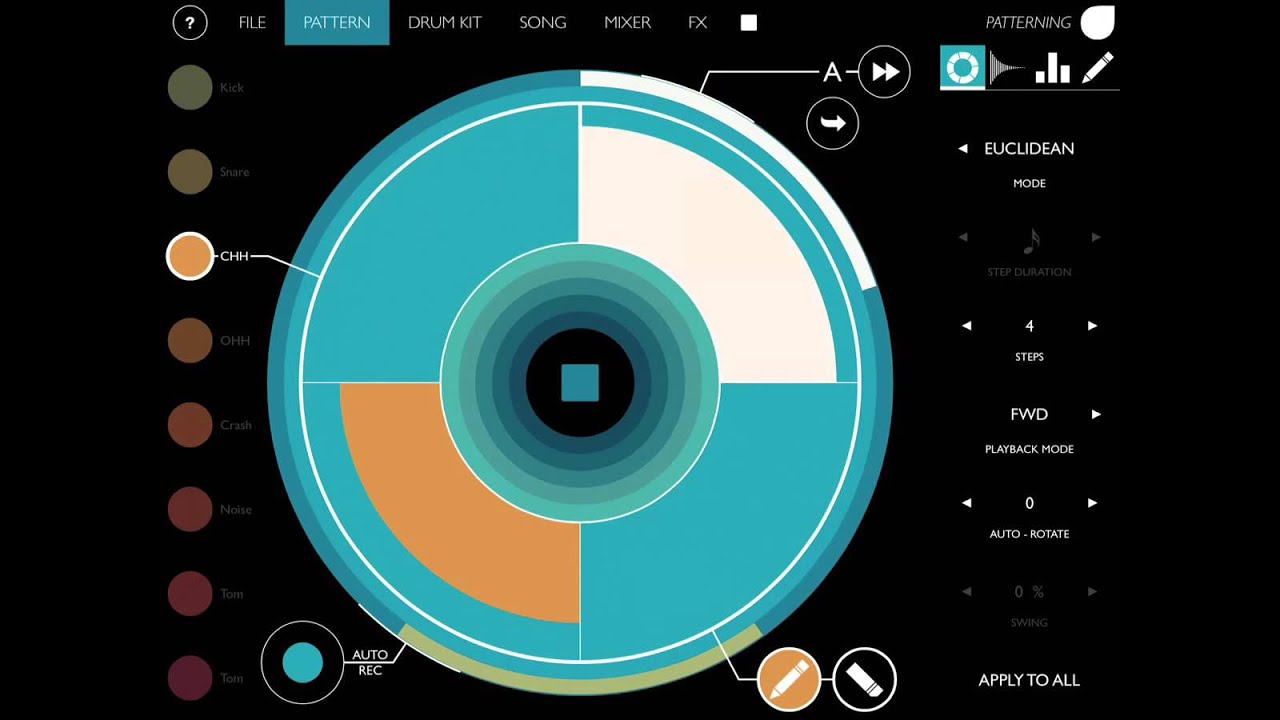
Task: Select the CHH track circle
Action: click(190, 256)
